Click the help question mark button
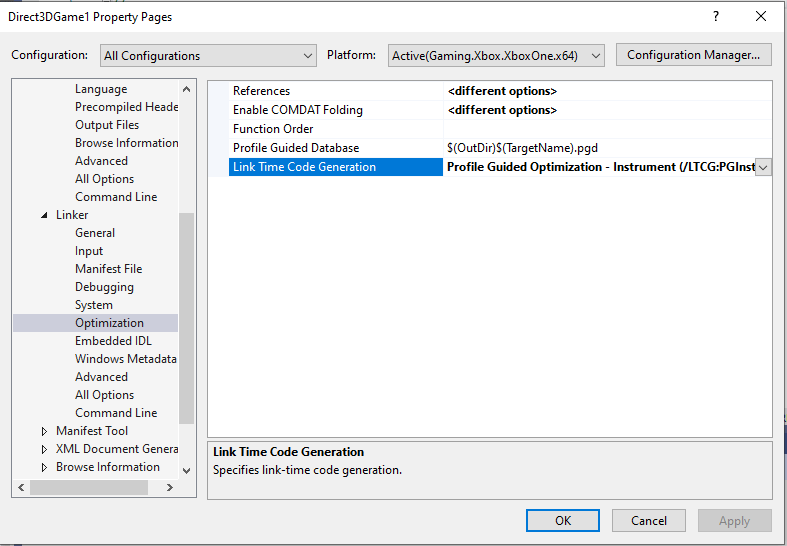This screenshot has width=787, height=546. point(716,17)
